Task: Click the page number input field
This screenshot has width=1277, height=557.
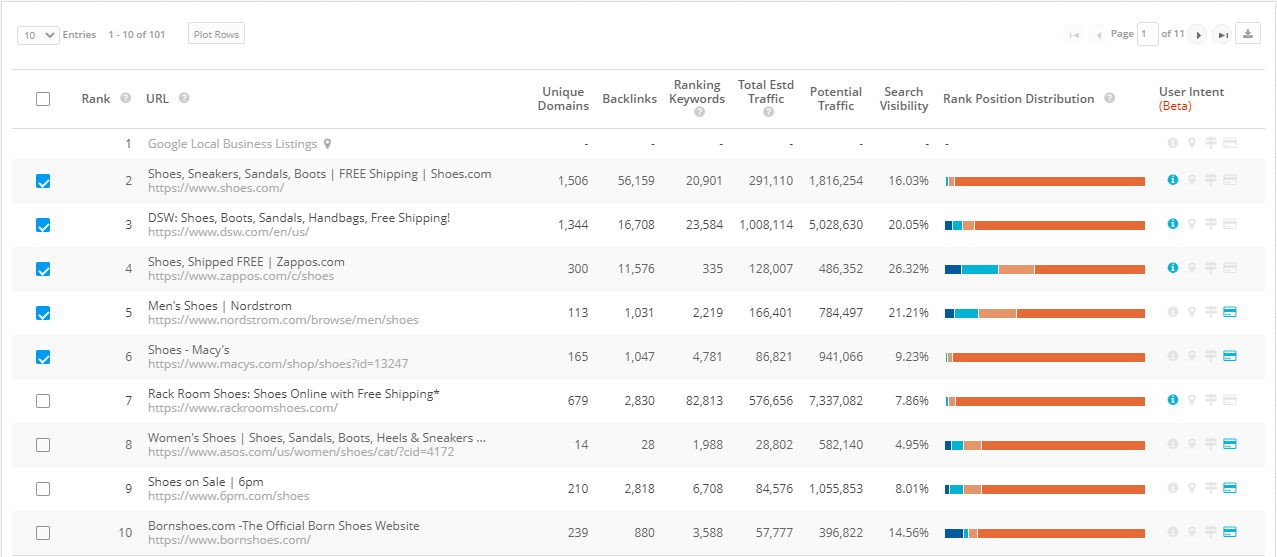Action: coord(1147,34)
